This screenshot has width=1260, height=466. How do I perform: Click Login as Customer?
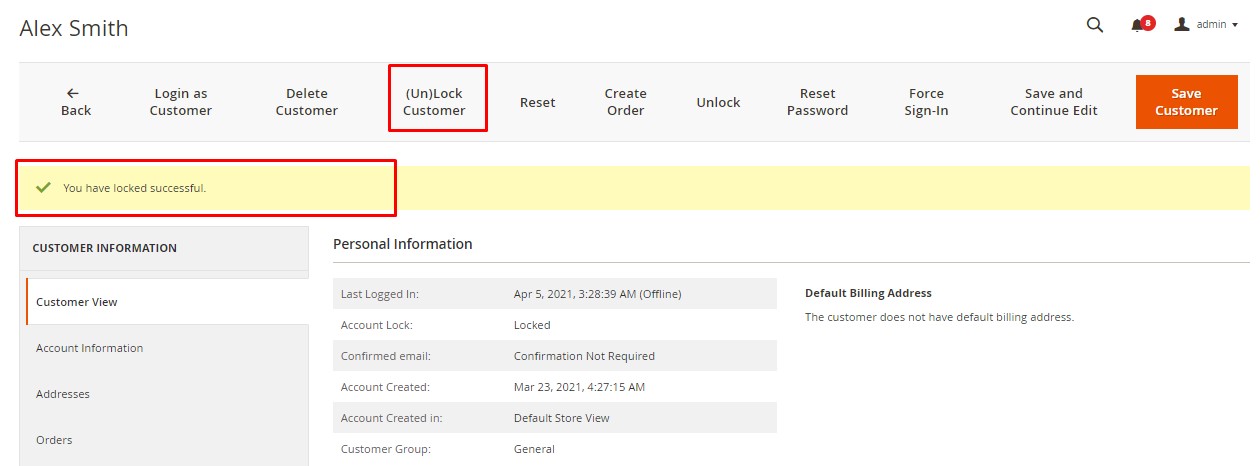(181, 102)
